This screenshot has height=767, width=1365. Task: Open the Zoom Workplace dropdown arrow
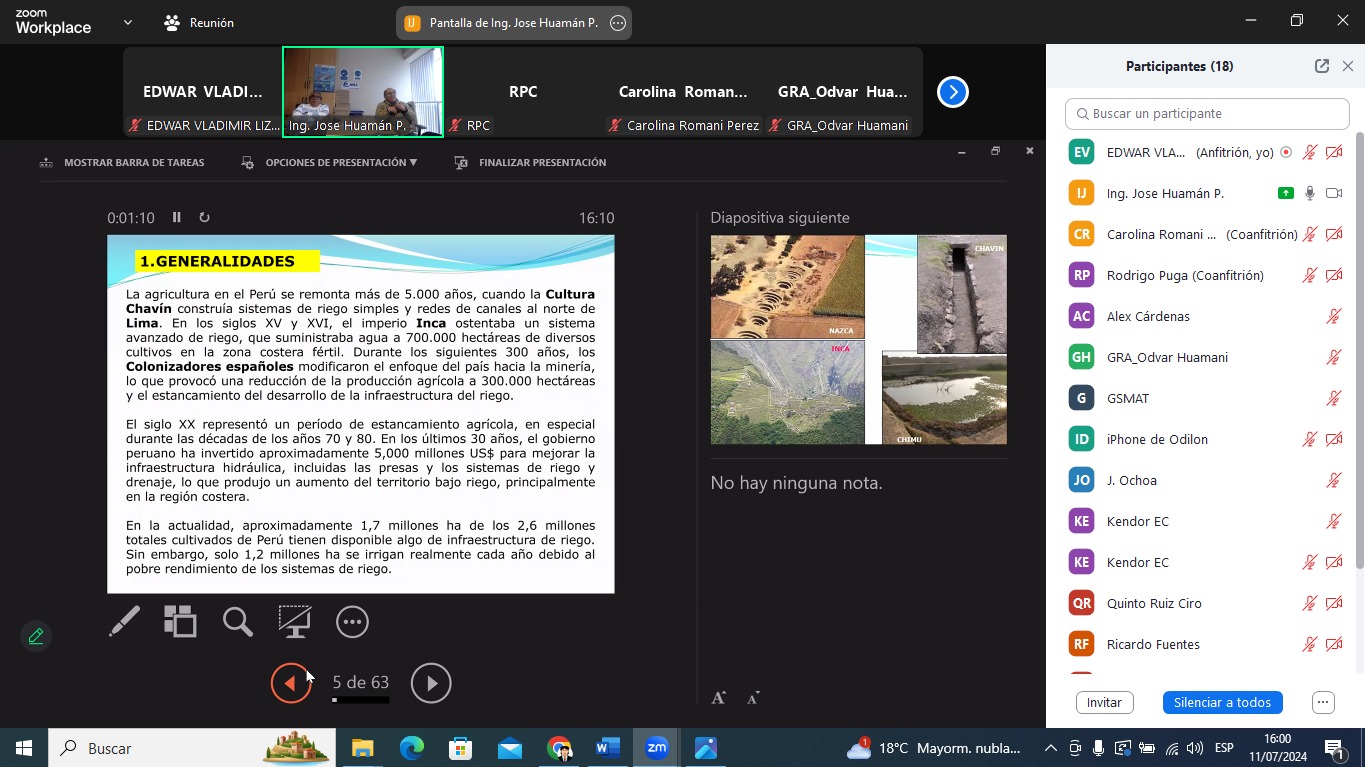tap(127, 22)
